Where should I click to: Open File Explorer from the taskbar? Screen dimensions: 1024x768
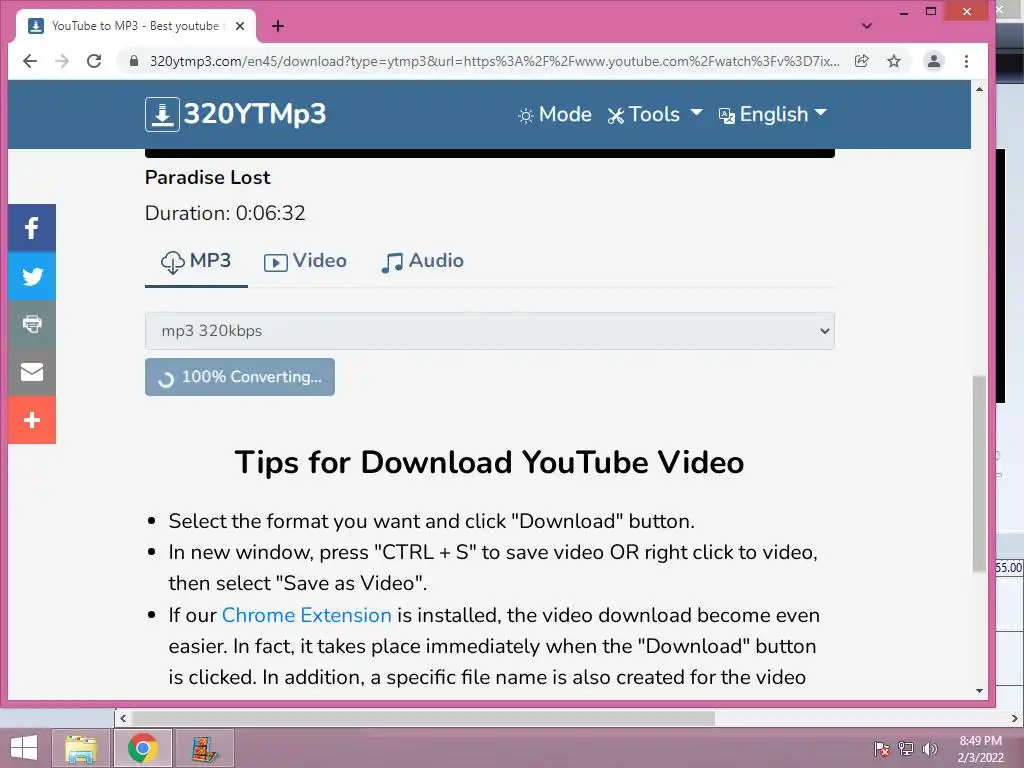point(81,748)
